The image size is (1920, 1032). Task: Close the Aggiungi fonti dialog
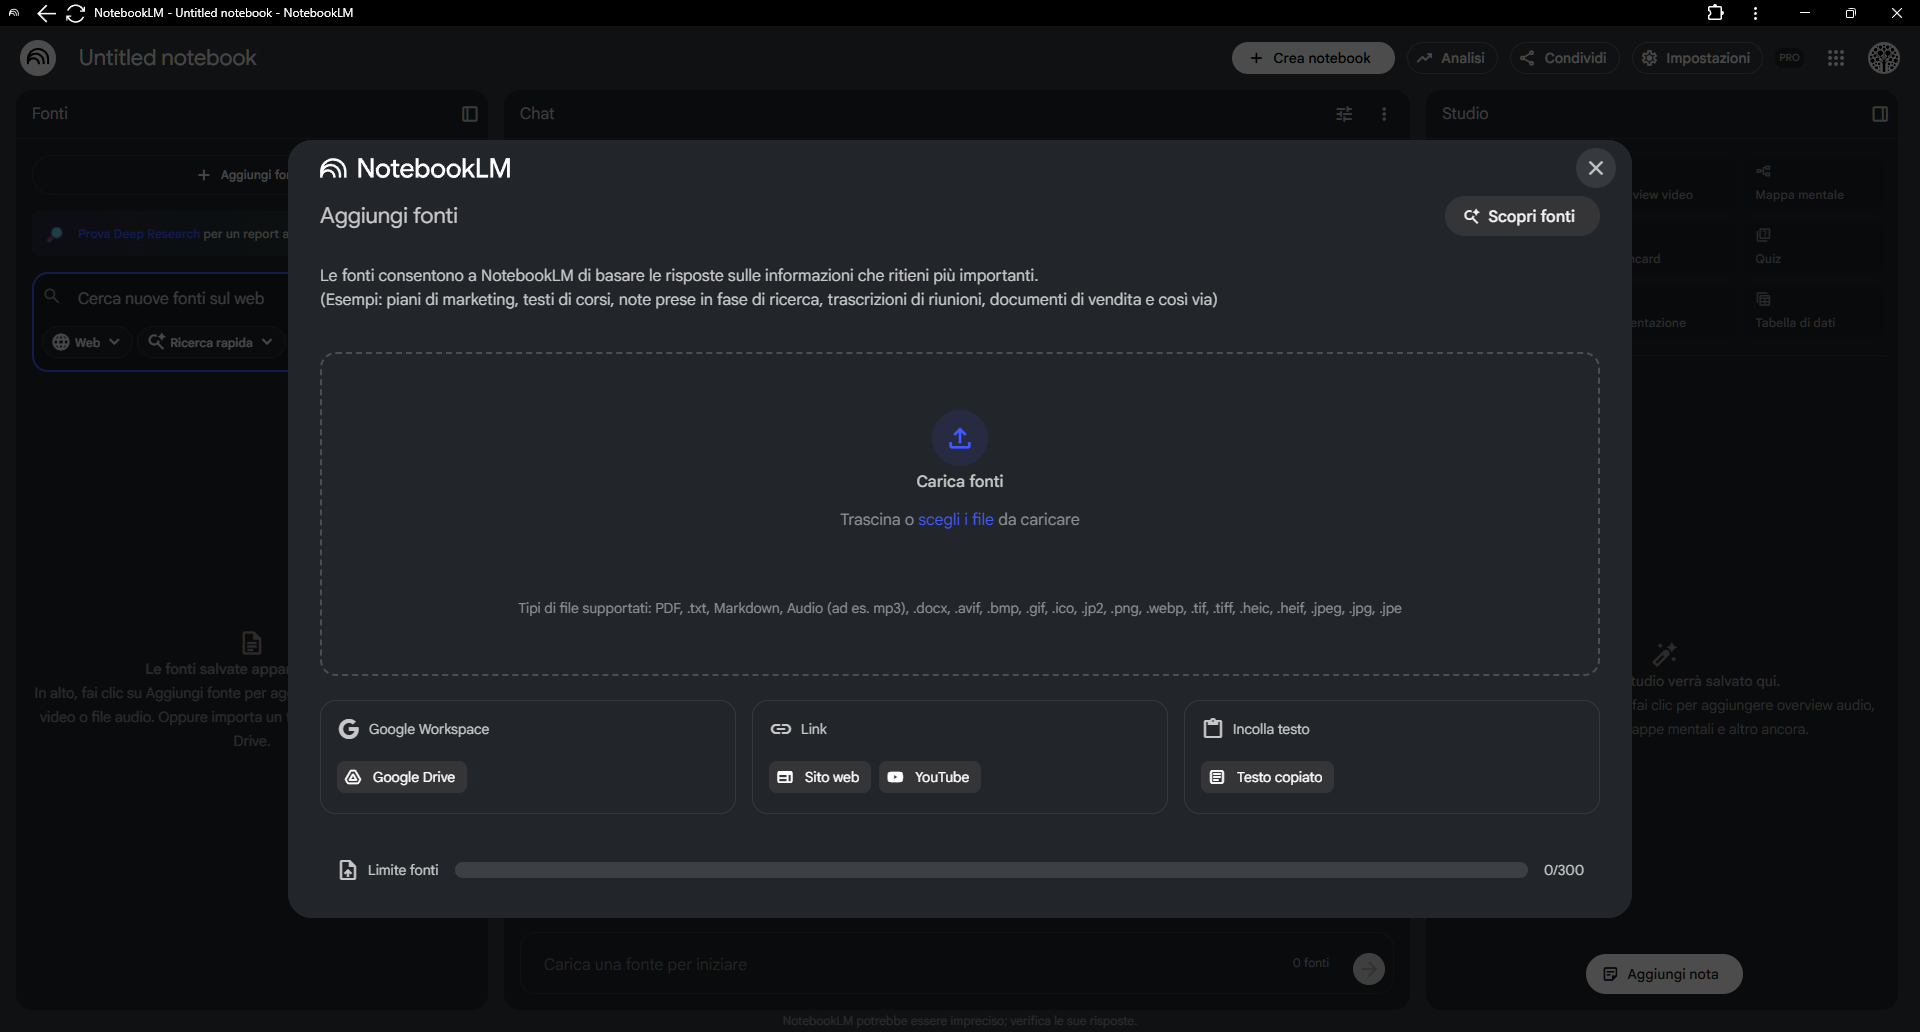point(1595,168)
